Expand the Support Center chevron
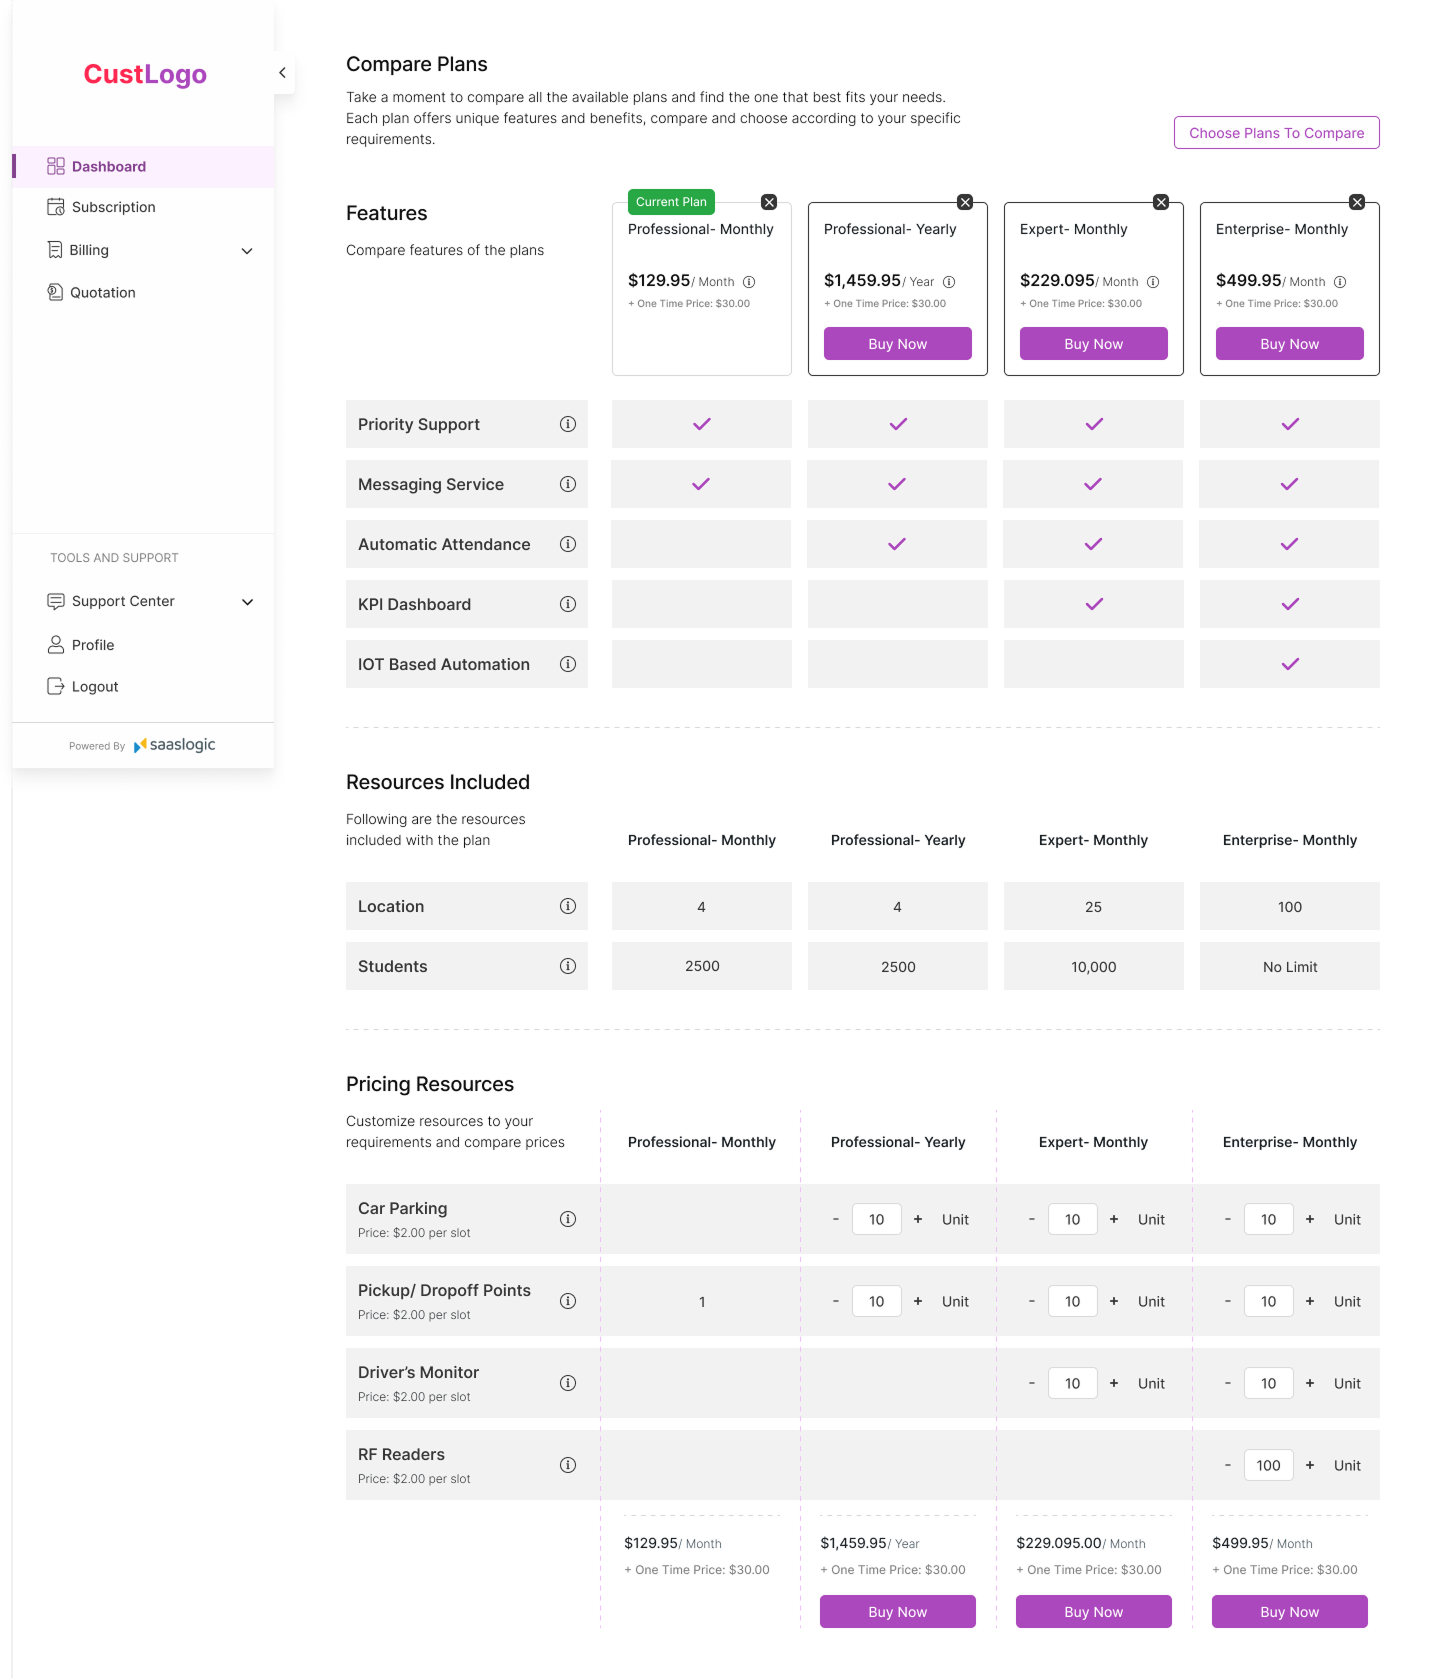The height and width of the screenshot is (1678, 1452). pos(248,602)
